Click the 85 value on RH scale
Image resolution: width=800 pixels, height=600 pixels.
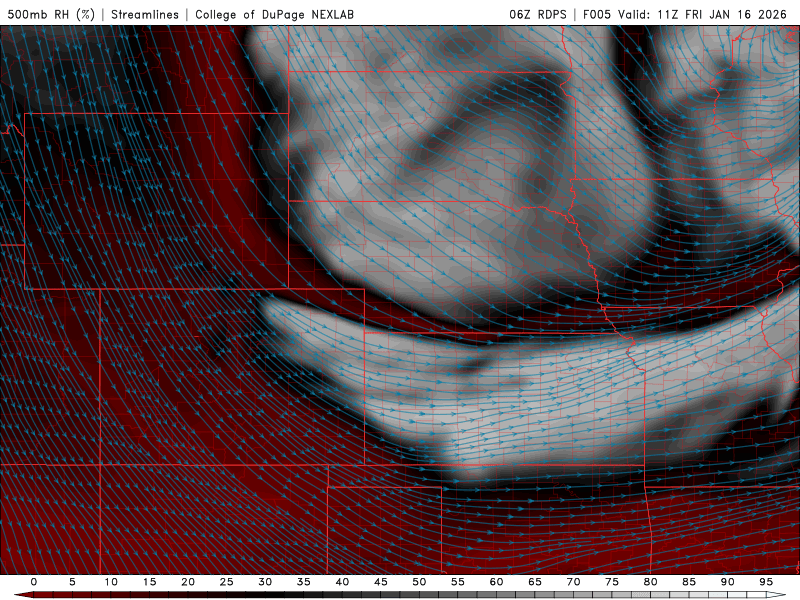click(x=689, y=582)
